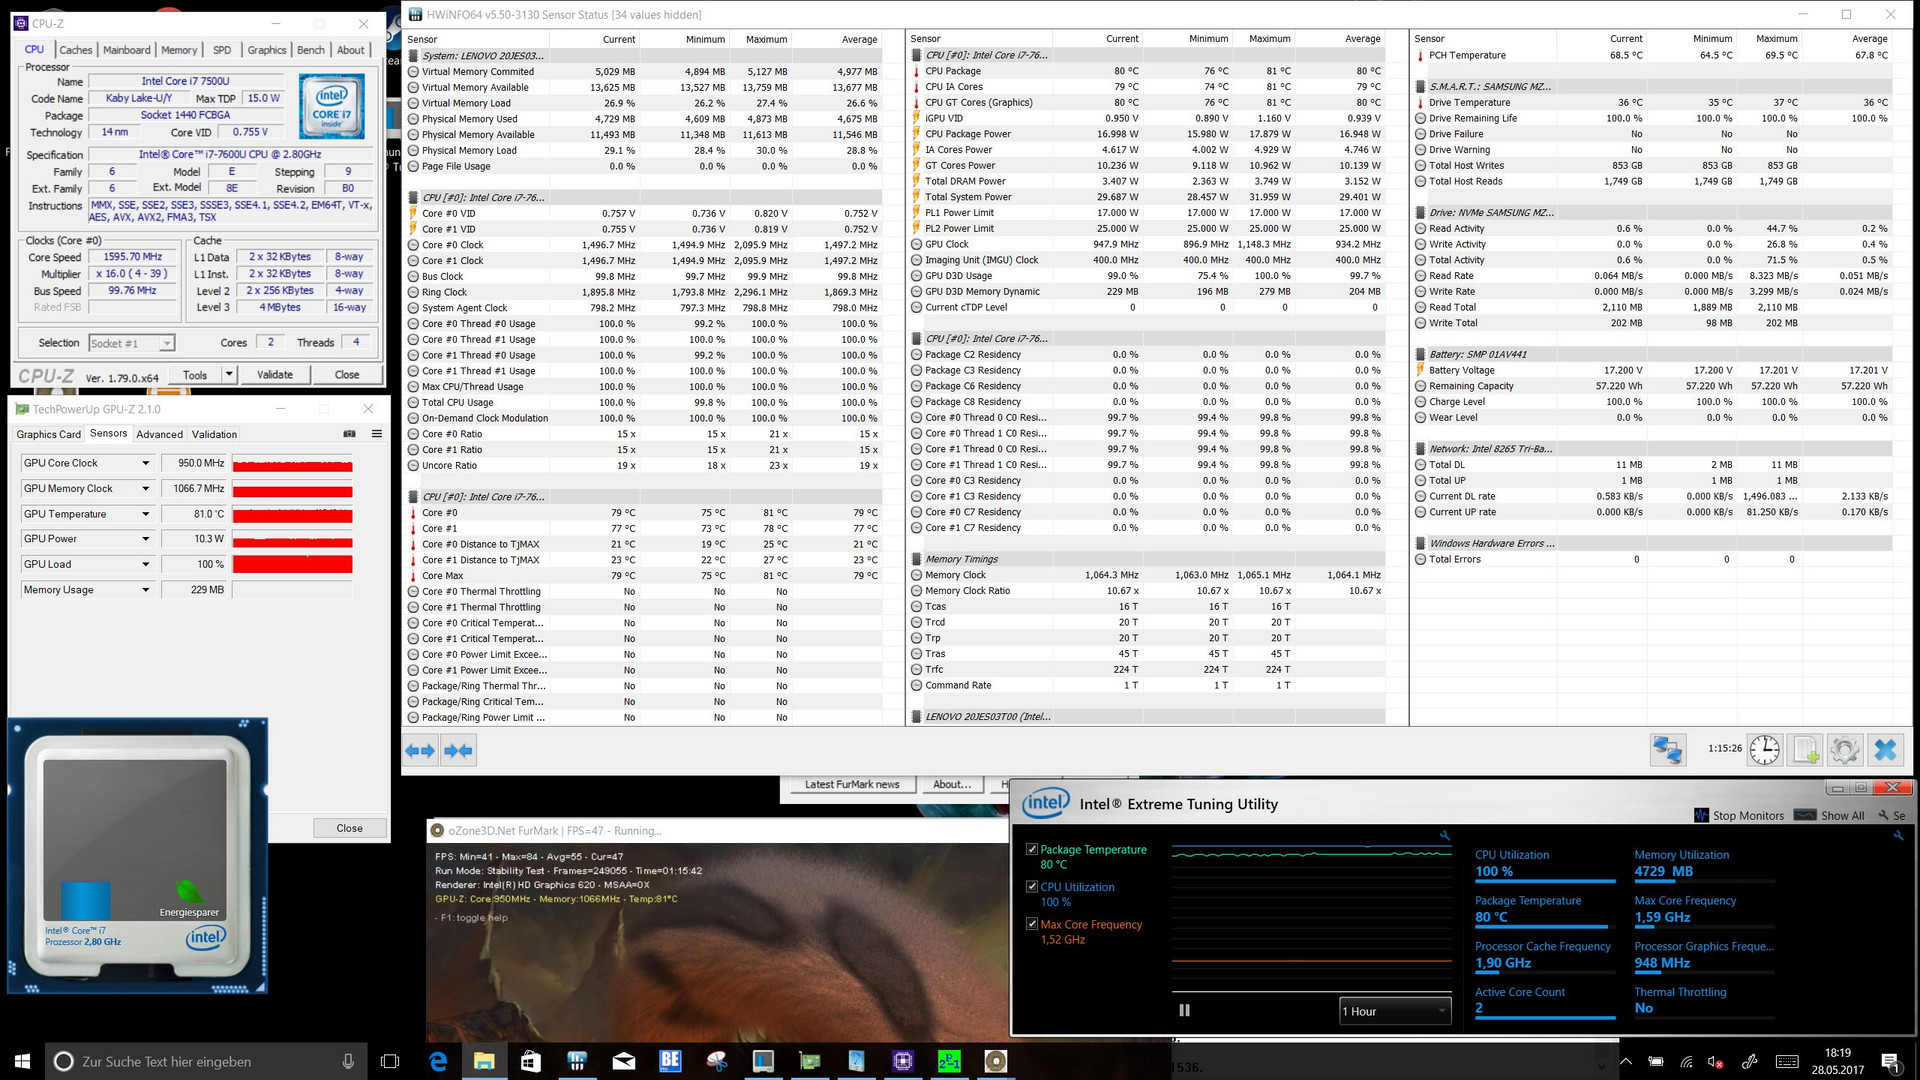Open Task View from taskbar
The height and width of the screenshot is (1080, 1920).
click(390, 1061)
